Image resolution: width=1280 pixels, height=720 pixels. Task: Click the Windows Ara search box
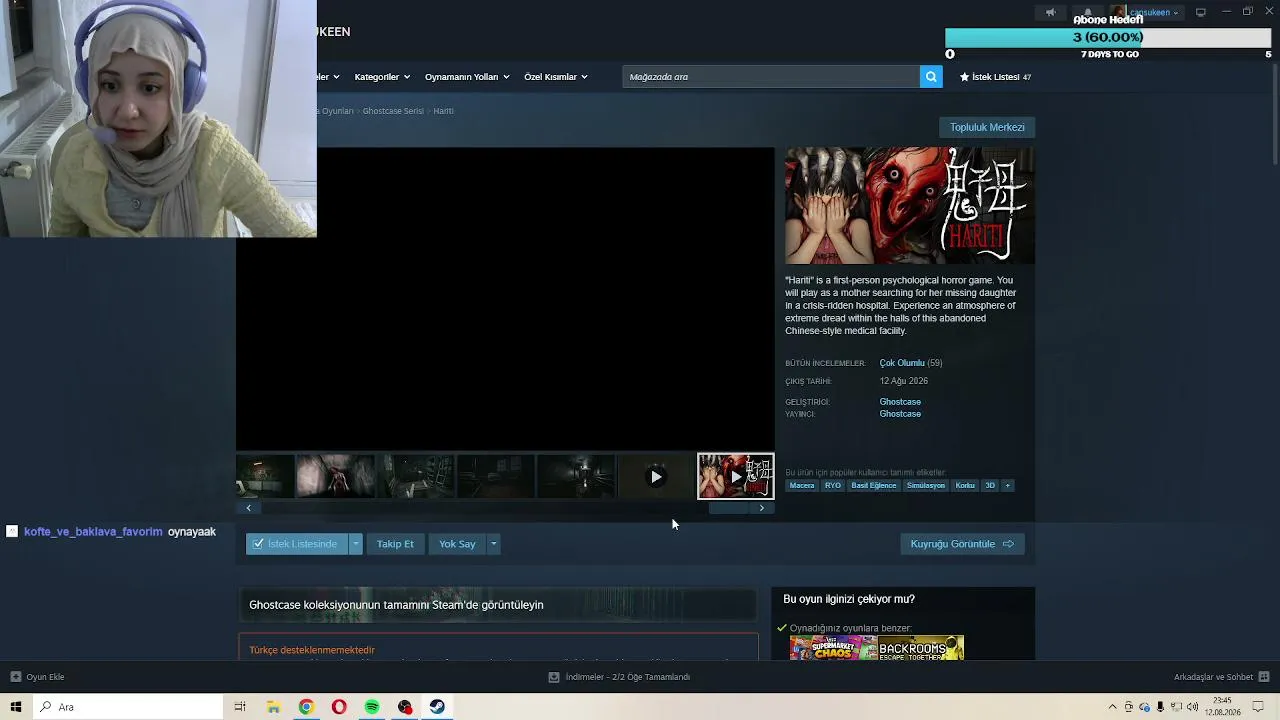[128, 707]
